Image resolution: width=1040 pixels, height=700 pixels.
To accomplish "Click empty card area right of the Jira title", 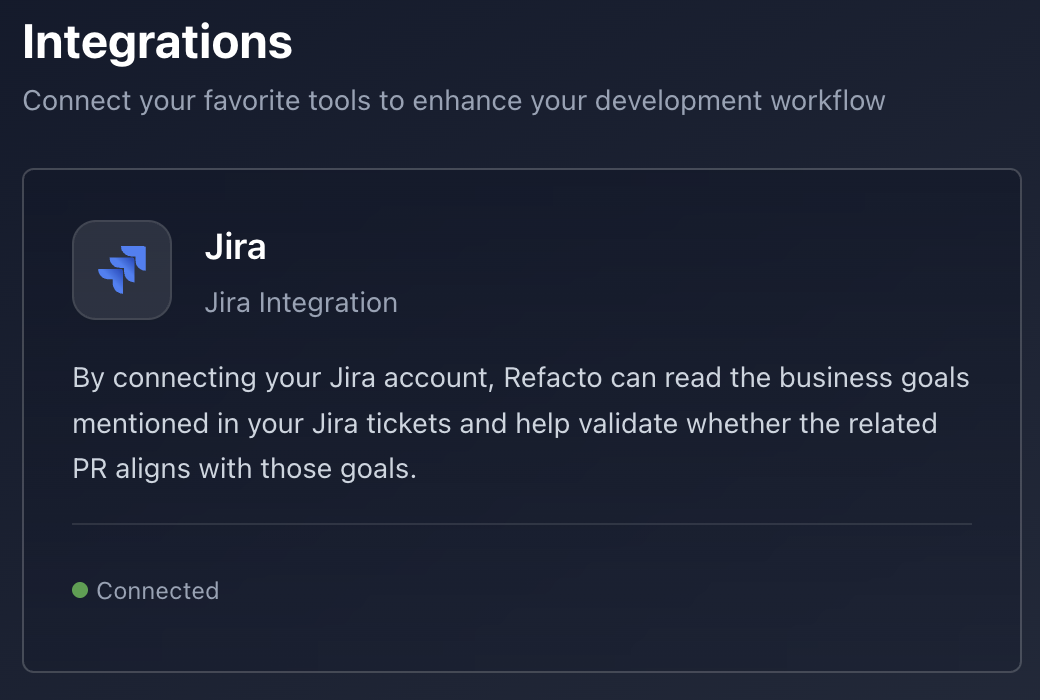I will [650, 260].
